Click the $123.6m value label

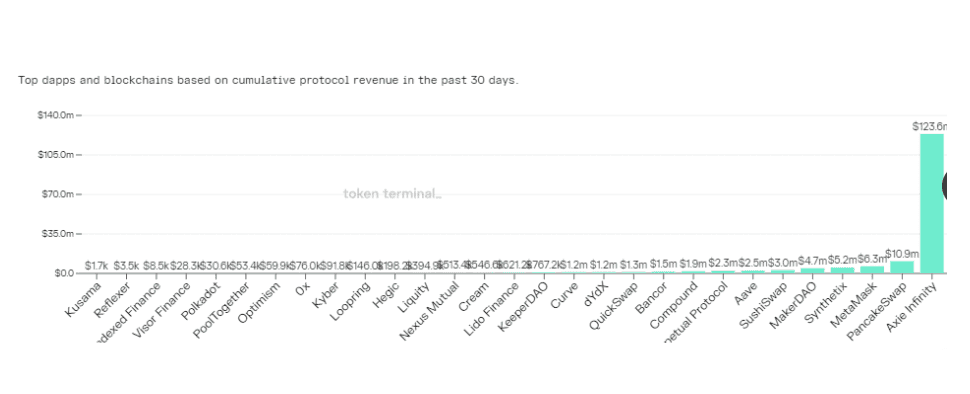click(930, 126)
